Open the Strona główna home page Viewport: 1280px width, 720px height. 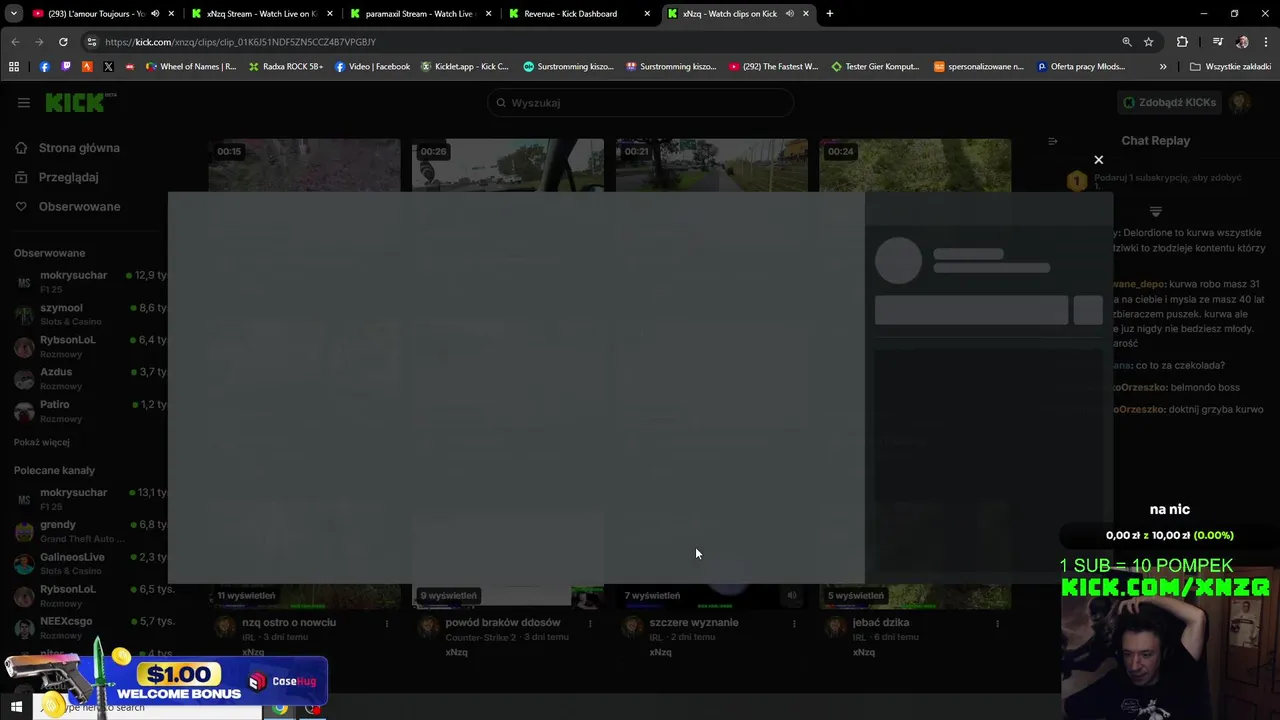coord(79,148)
